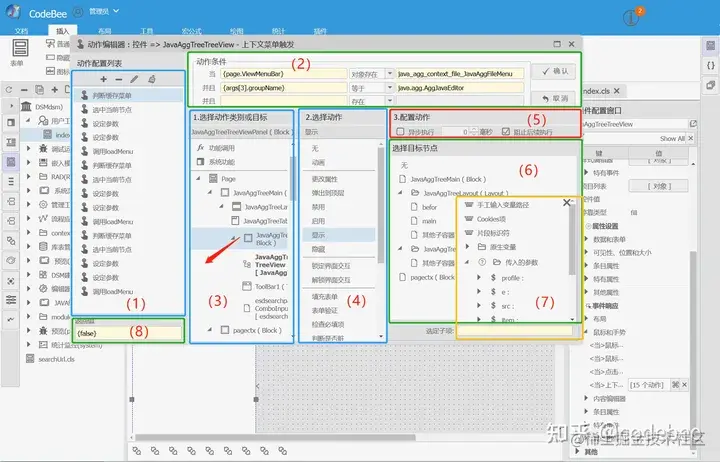720x462 pixels.
Task: Click the 系统功能 item icon
Action: point(200,162)
